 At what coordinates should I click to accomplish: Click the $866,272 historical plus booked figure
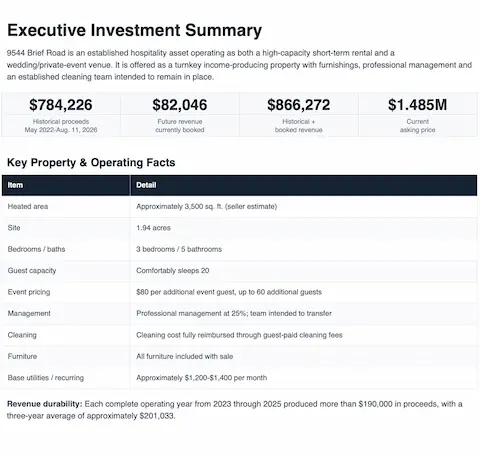click(x=299, y=105)
